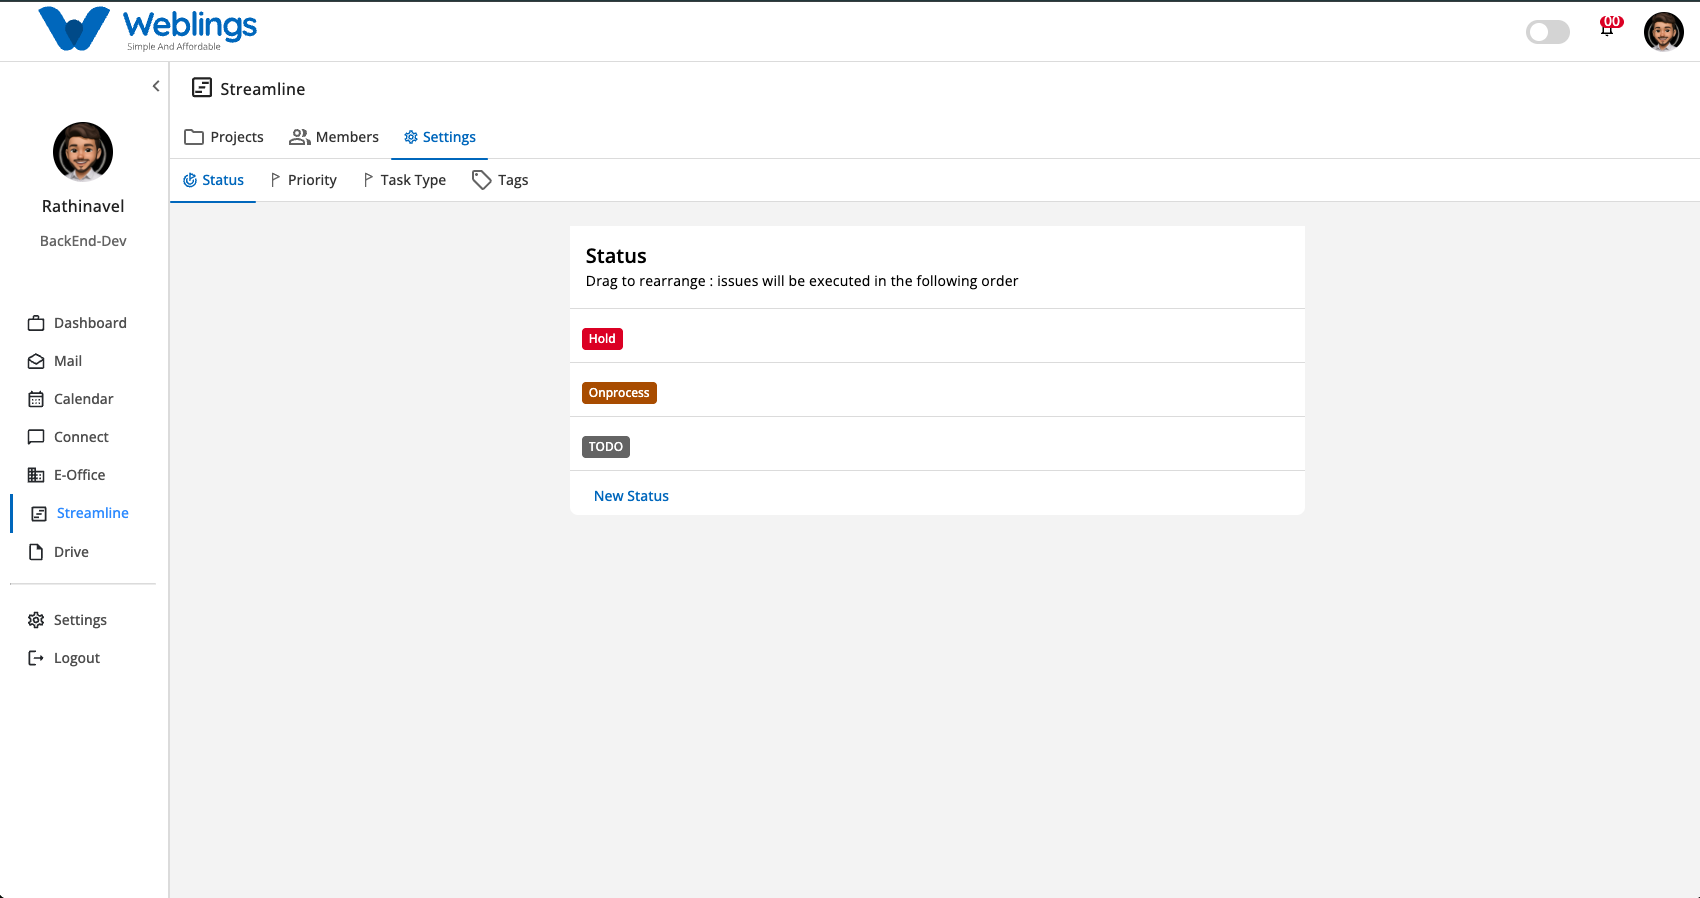Click the Mail envelope icon

click(36, 361)
